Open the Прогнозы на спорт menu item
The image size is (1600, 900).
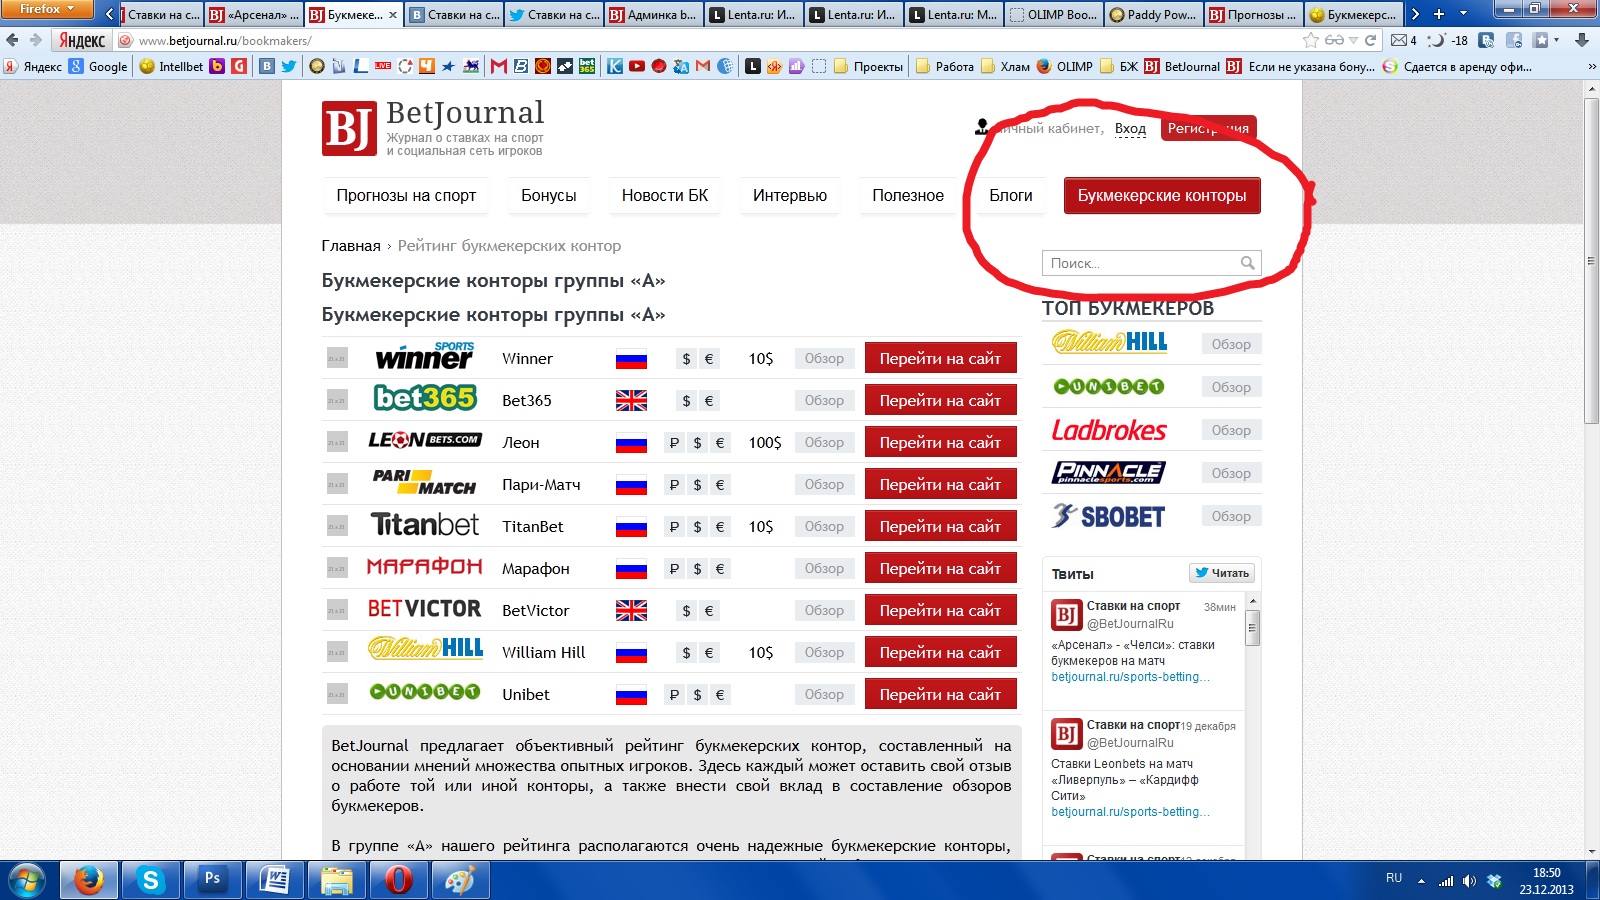click(406, 196)
